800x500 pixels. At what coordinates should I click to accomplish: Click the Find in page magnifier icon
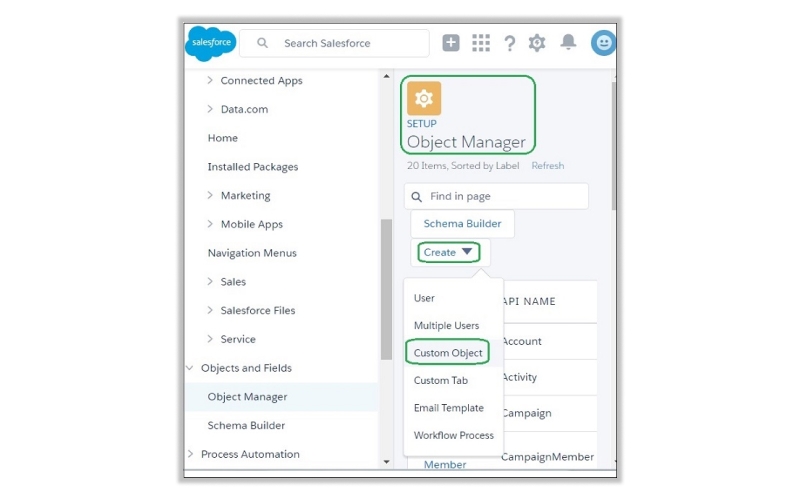point(416,197)
